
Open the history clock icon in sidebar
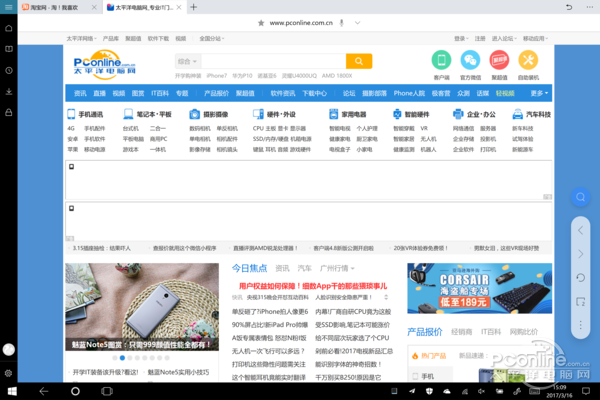(x=8, y=70)
